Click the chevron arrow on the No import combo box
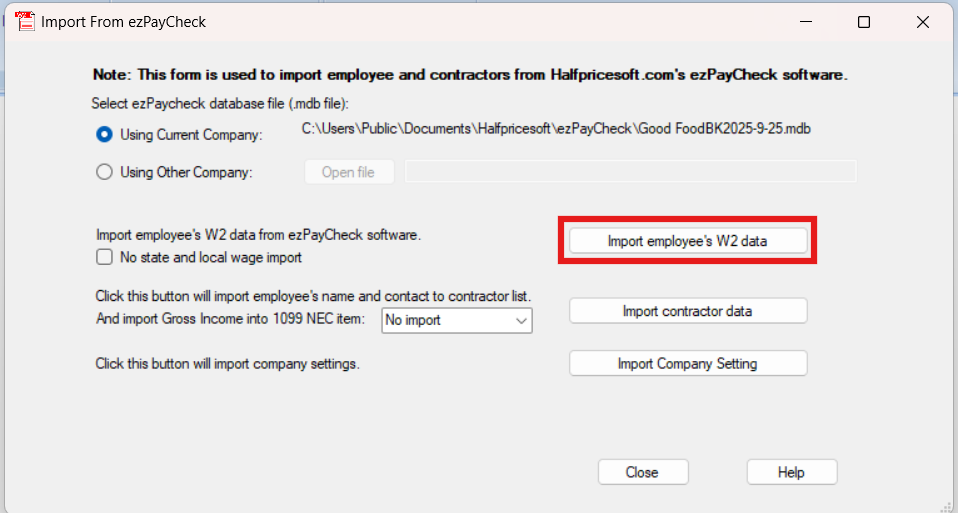The height and width of the screenshot is (513, 958). point(521,321)
